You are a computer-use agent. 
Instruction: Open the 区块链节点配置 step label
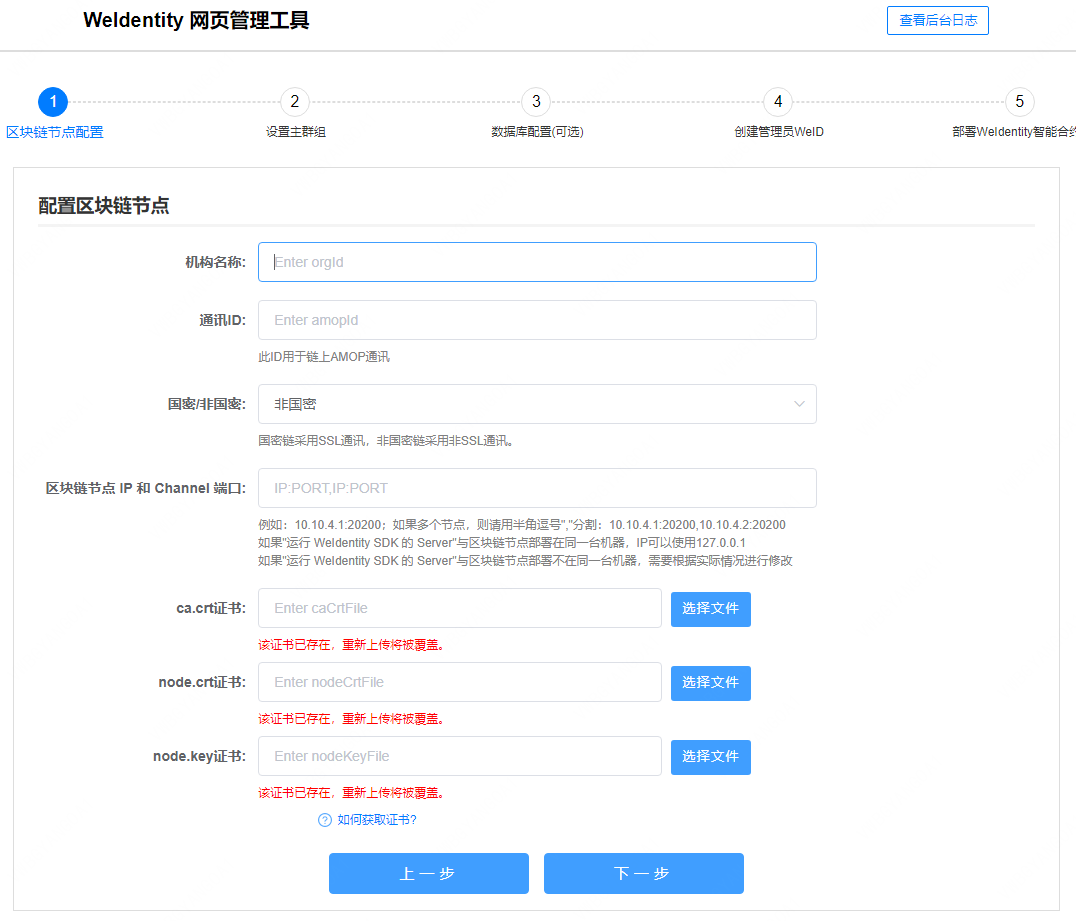pos(54,132)
